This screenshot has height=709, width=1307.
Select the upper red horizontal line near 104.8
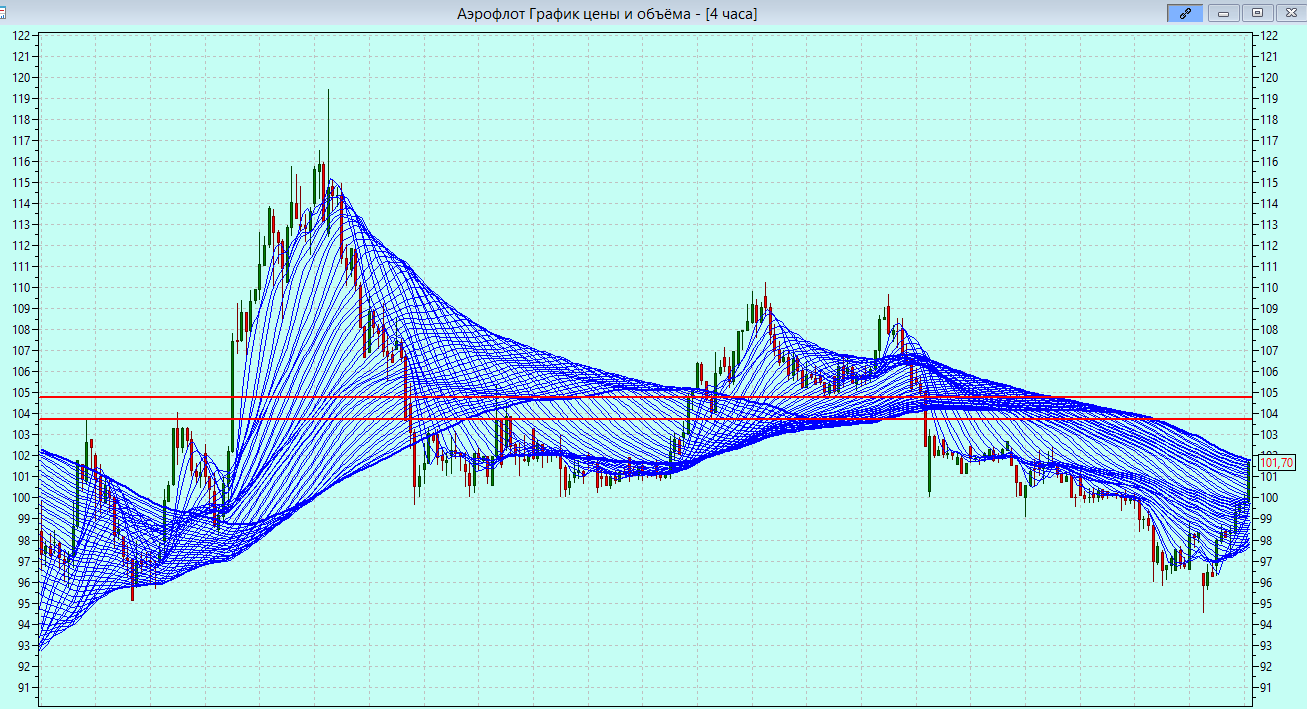[645, 397]
